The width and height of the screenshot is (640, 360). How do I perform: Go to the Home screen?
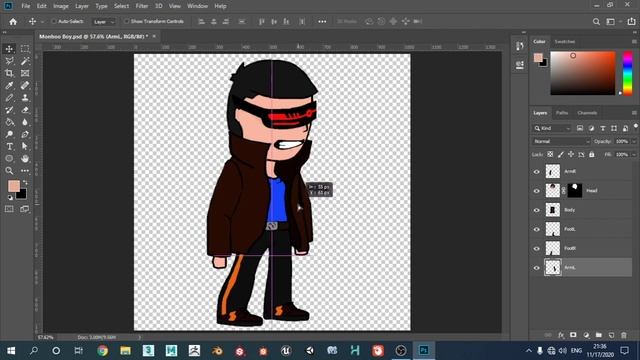pyautogui.click(x=13, y=22)
